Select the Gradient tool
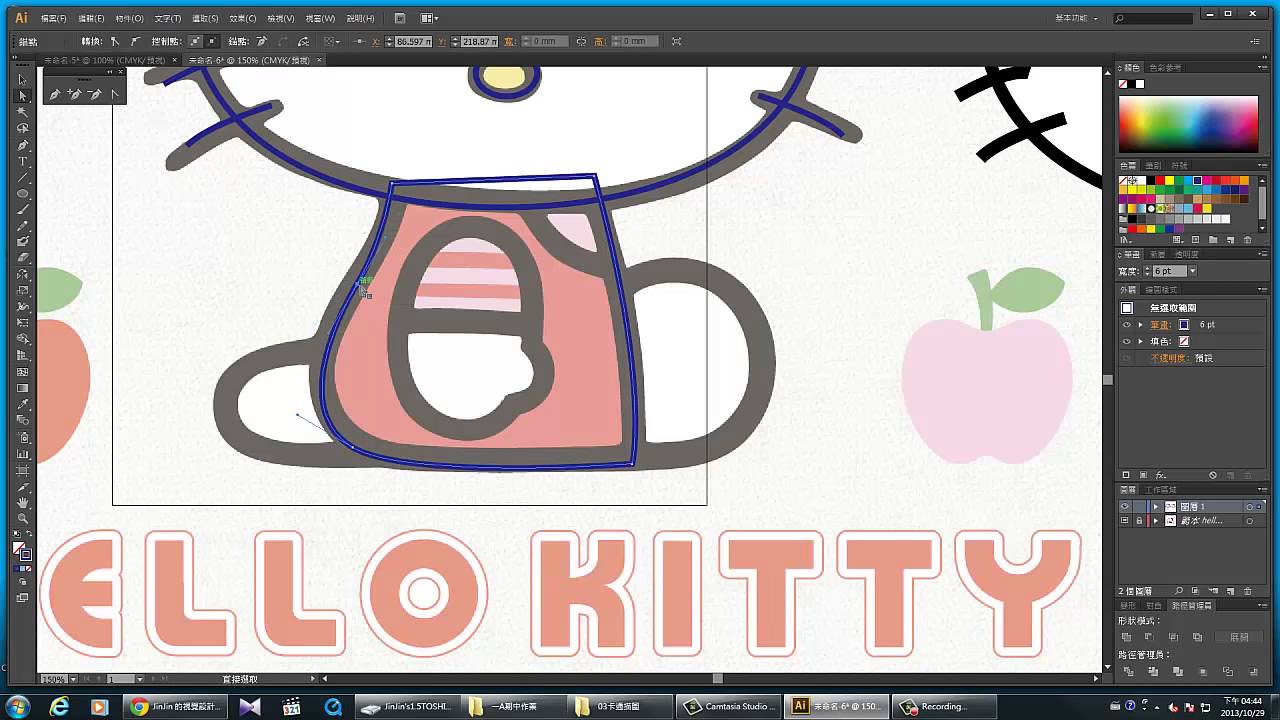Image resolution: width=1280 pixels, height=720 pixels. [x=23, y=388]
